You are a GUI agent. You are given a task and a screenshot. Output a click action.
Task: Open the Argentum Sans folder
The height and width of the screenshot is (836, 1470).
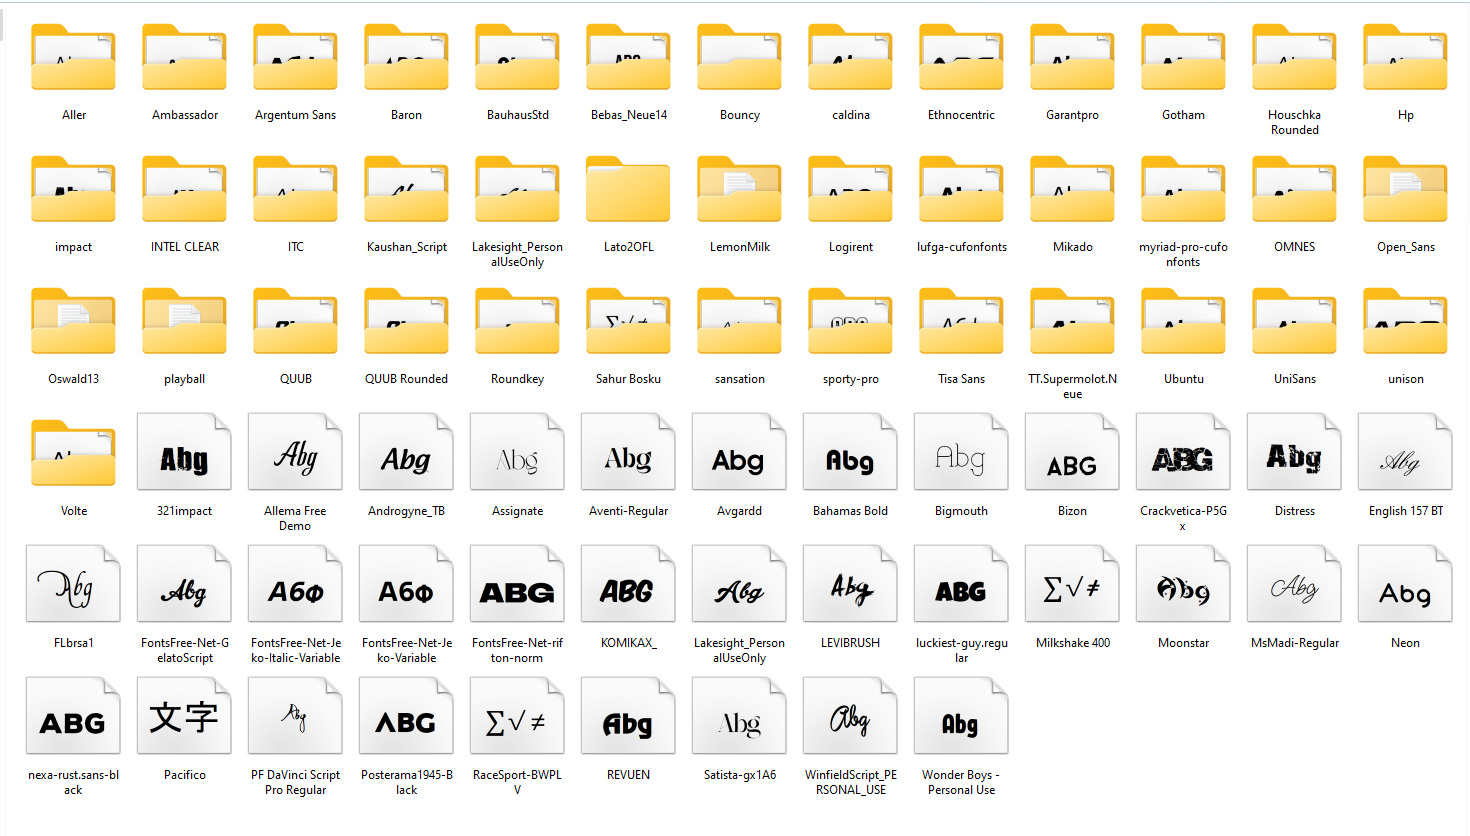(295, 58)
